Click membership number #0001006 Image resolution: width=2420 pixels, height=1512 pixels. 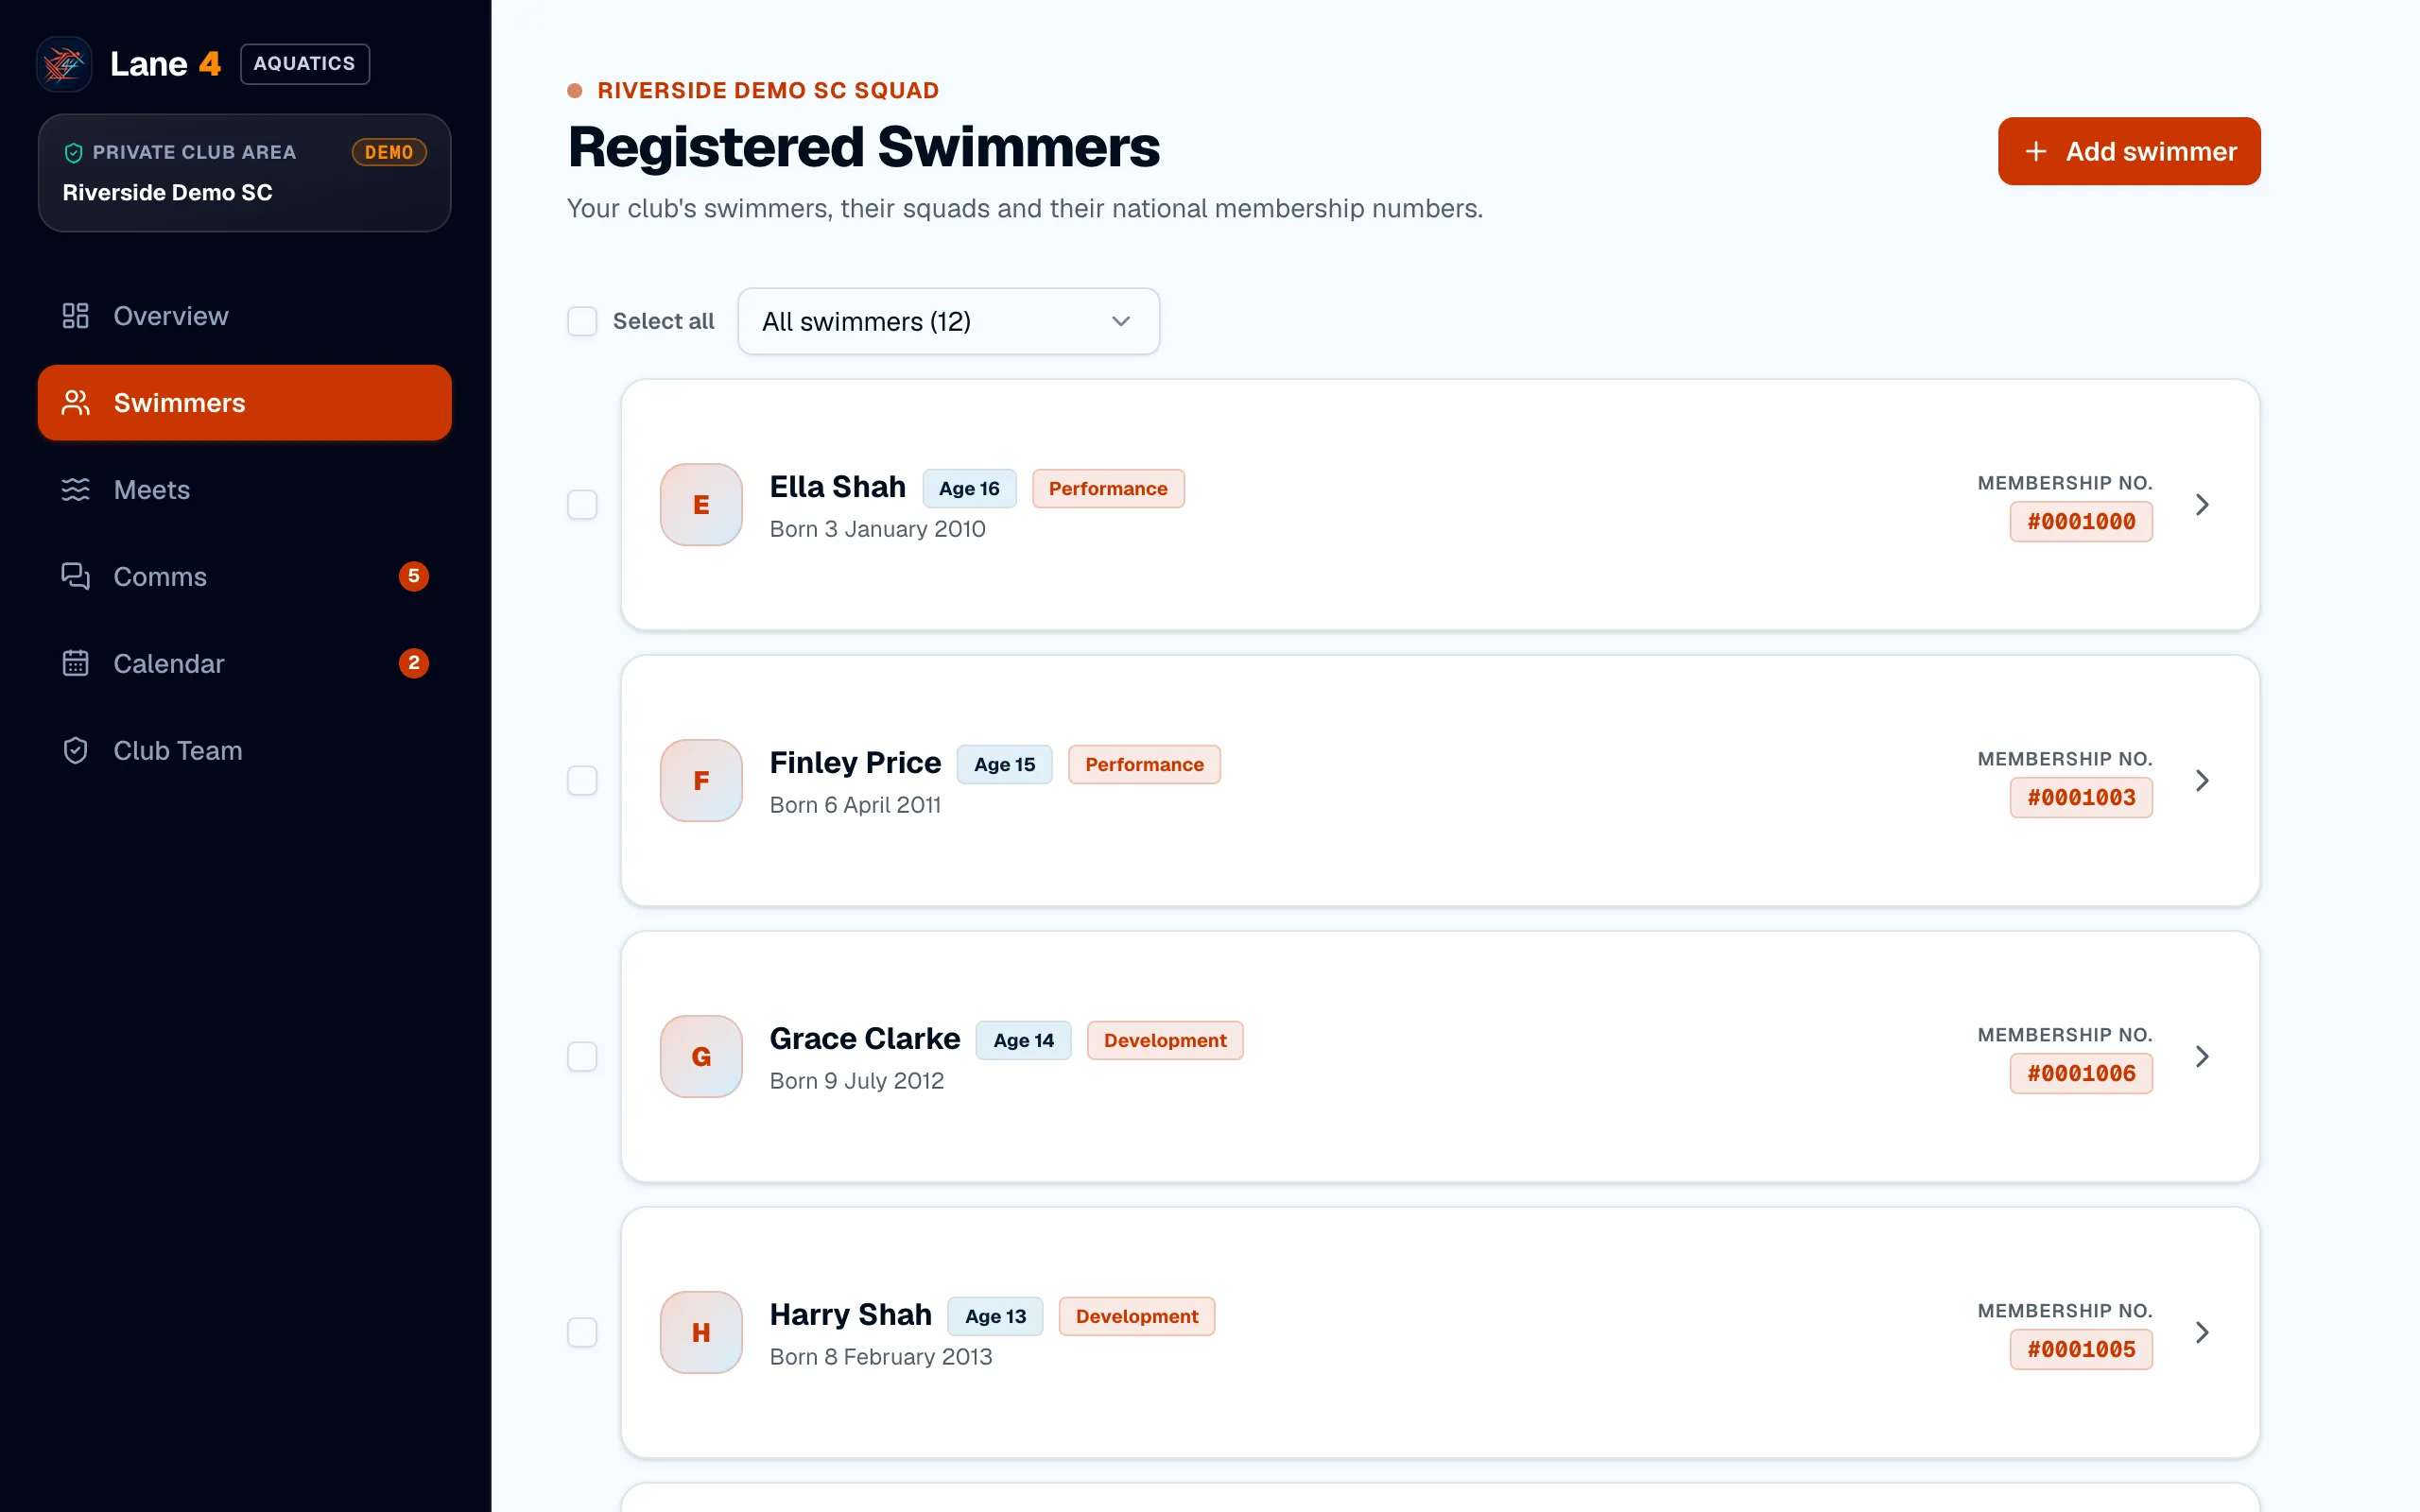coord(2081,1074)
